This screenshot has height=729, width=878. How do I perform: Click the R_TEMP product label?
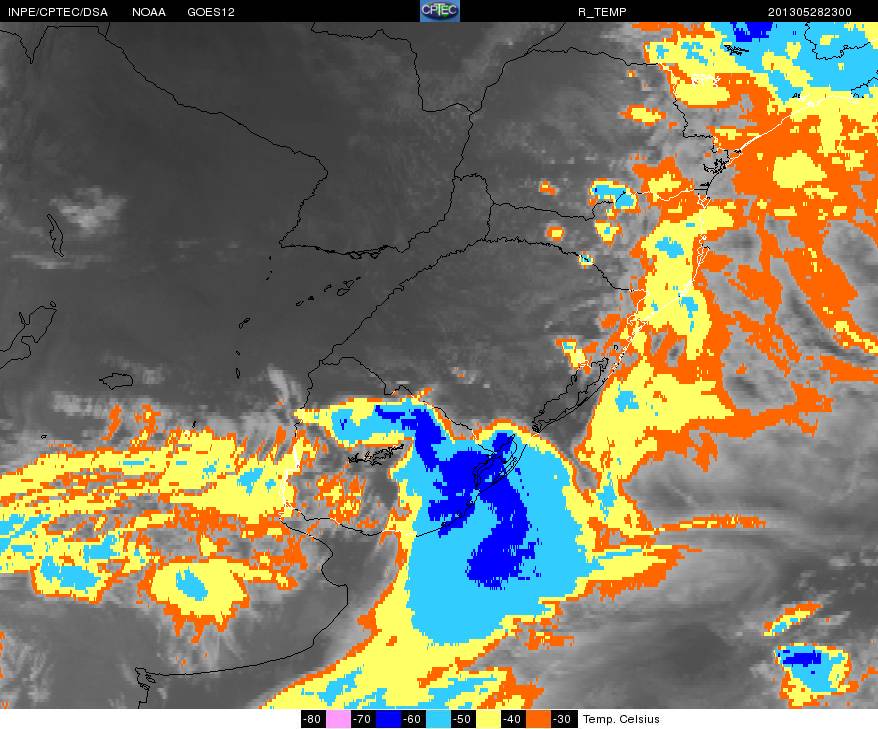pyautogui.click(x=602, y=12)
